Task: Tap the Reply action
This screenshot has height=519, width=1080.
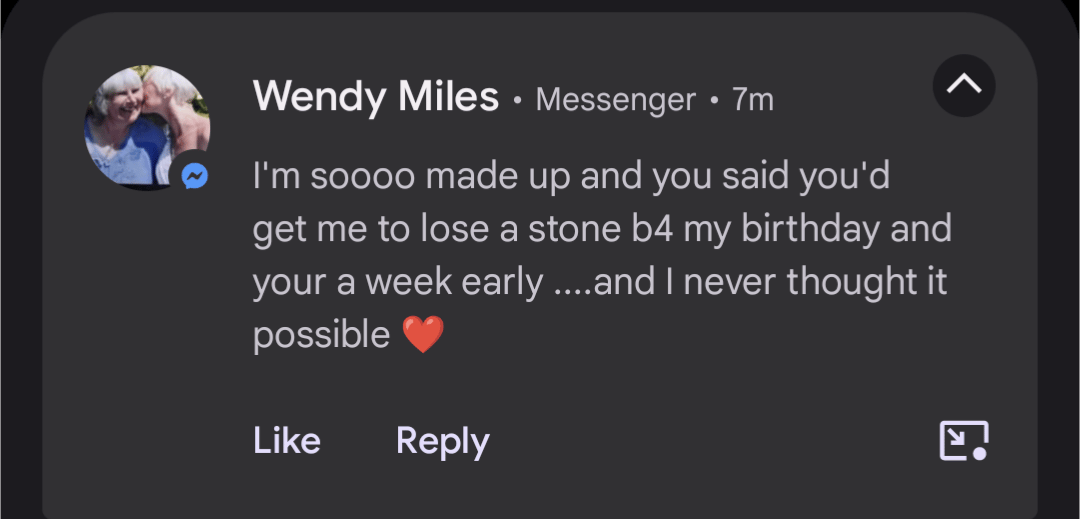Action: click(442, 441)
